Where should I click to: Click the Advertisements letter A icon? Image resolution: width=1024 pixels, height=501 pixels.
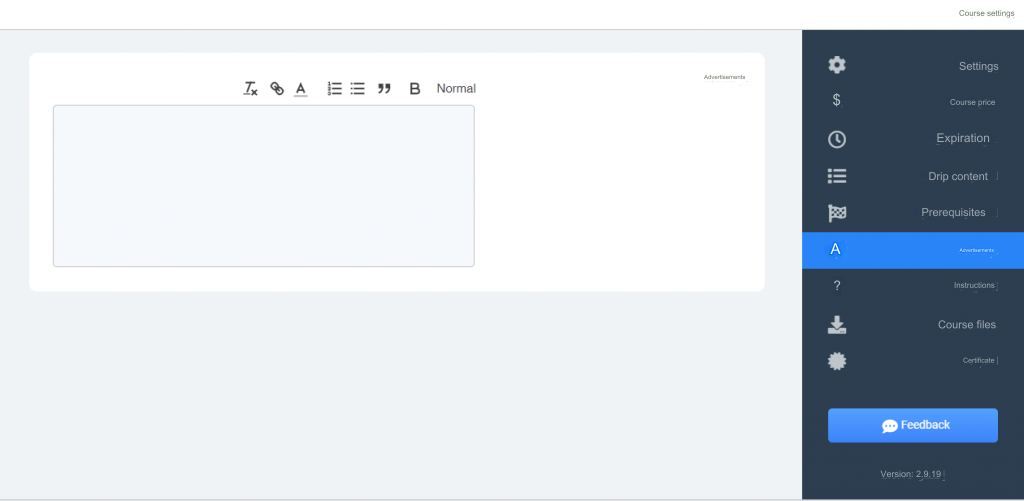tap(835, 249)
